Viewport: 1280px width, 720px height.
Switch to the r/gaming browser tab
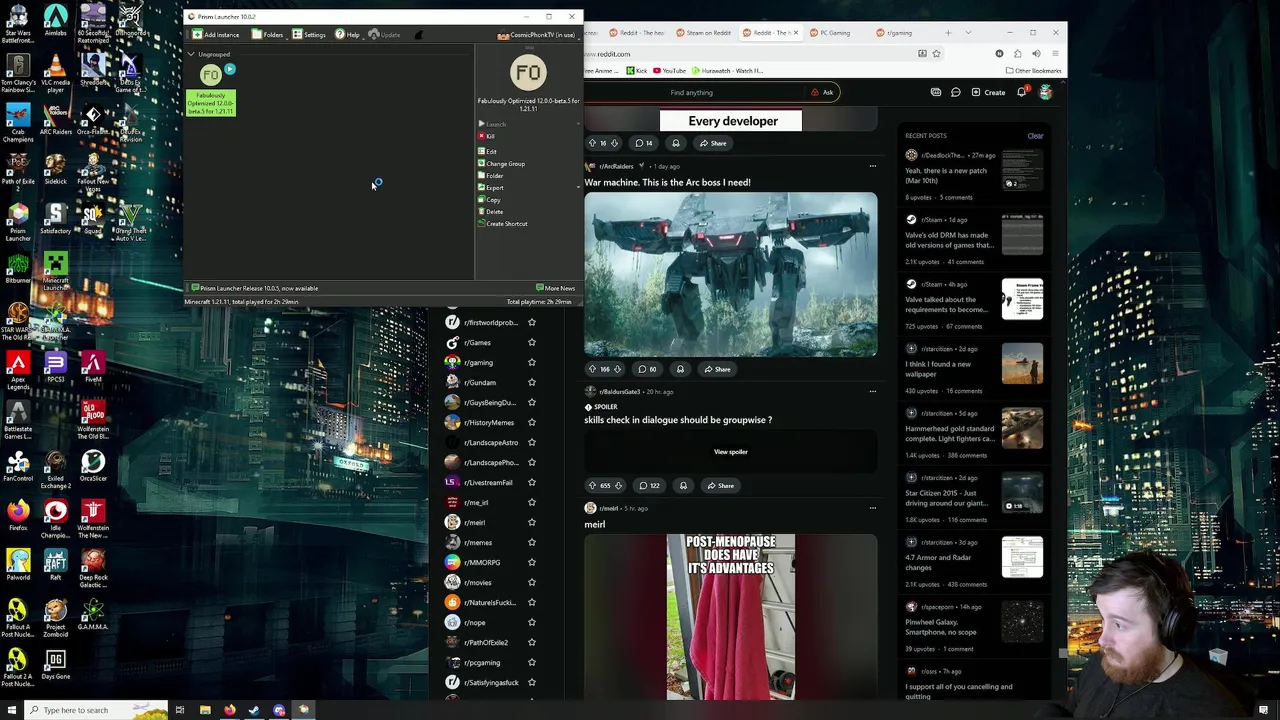pos(895,33)
